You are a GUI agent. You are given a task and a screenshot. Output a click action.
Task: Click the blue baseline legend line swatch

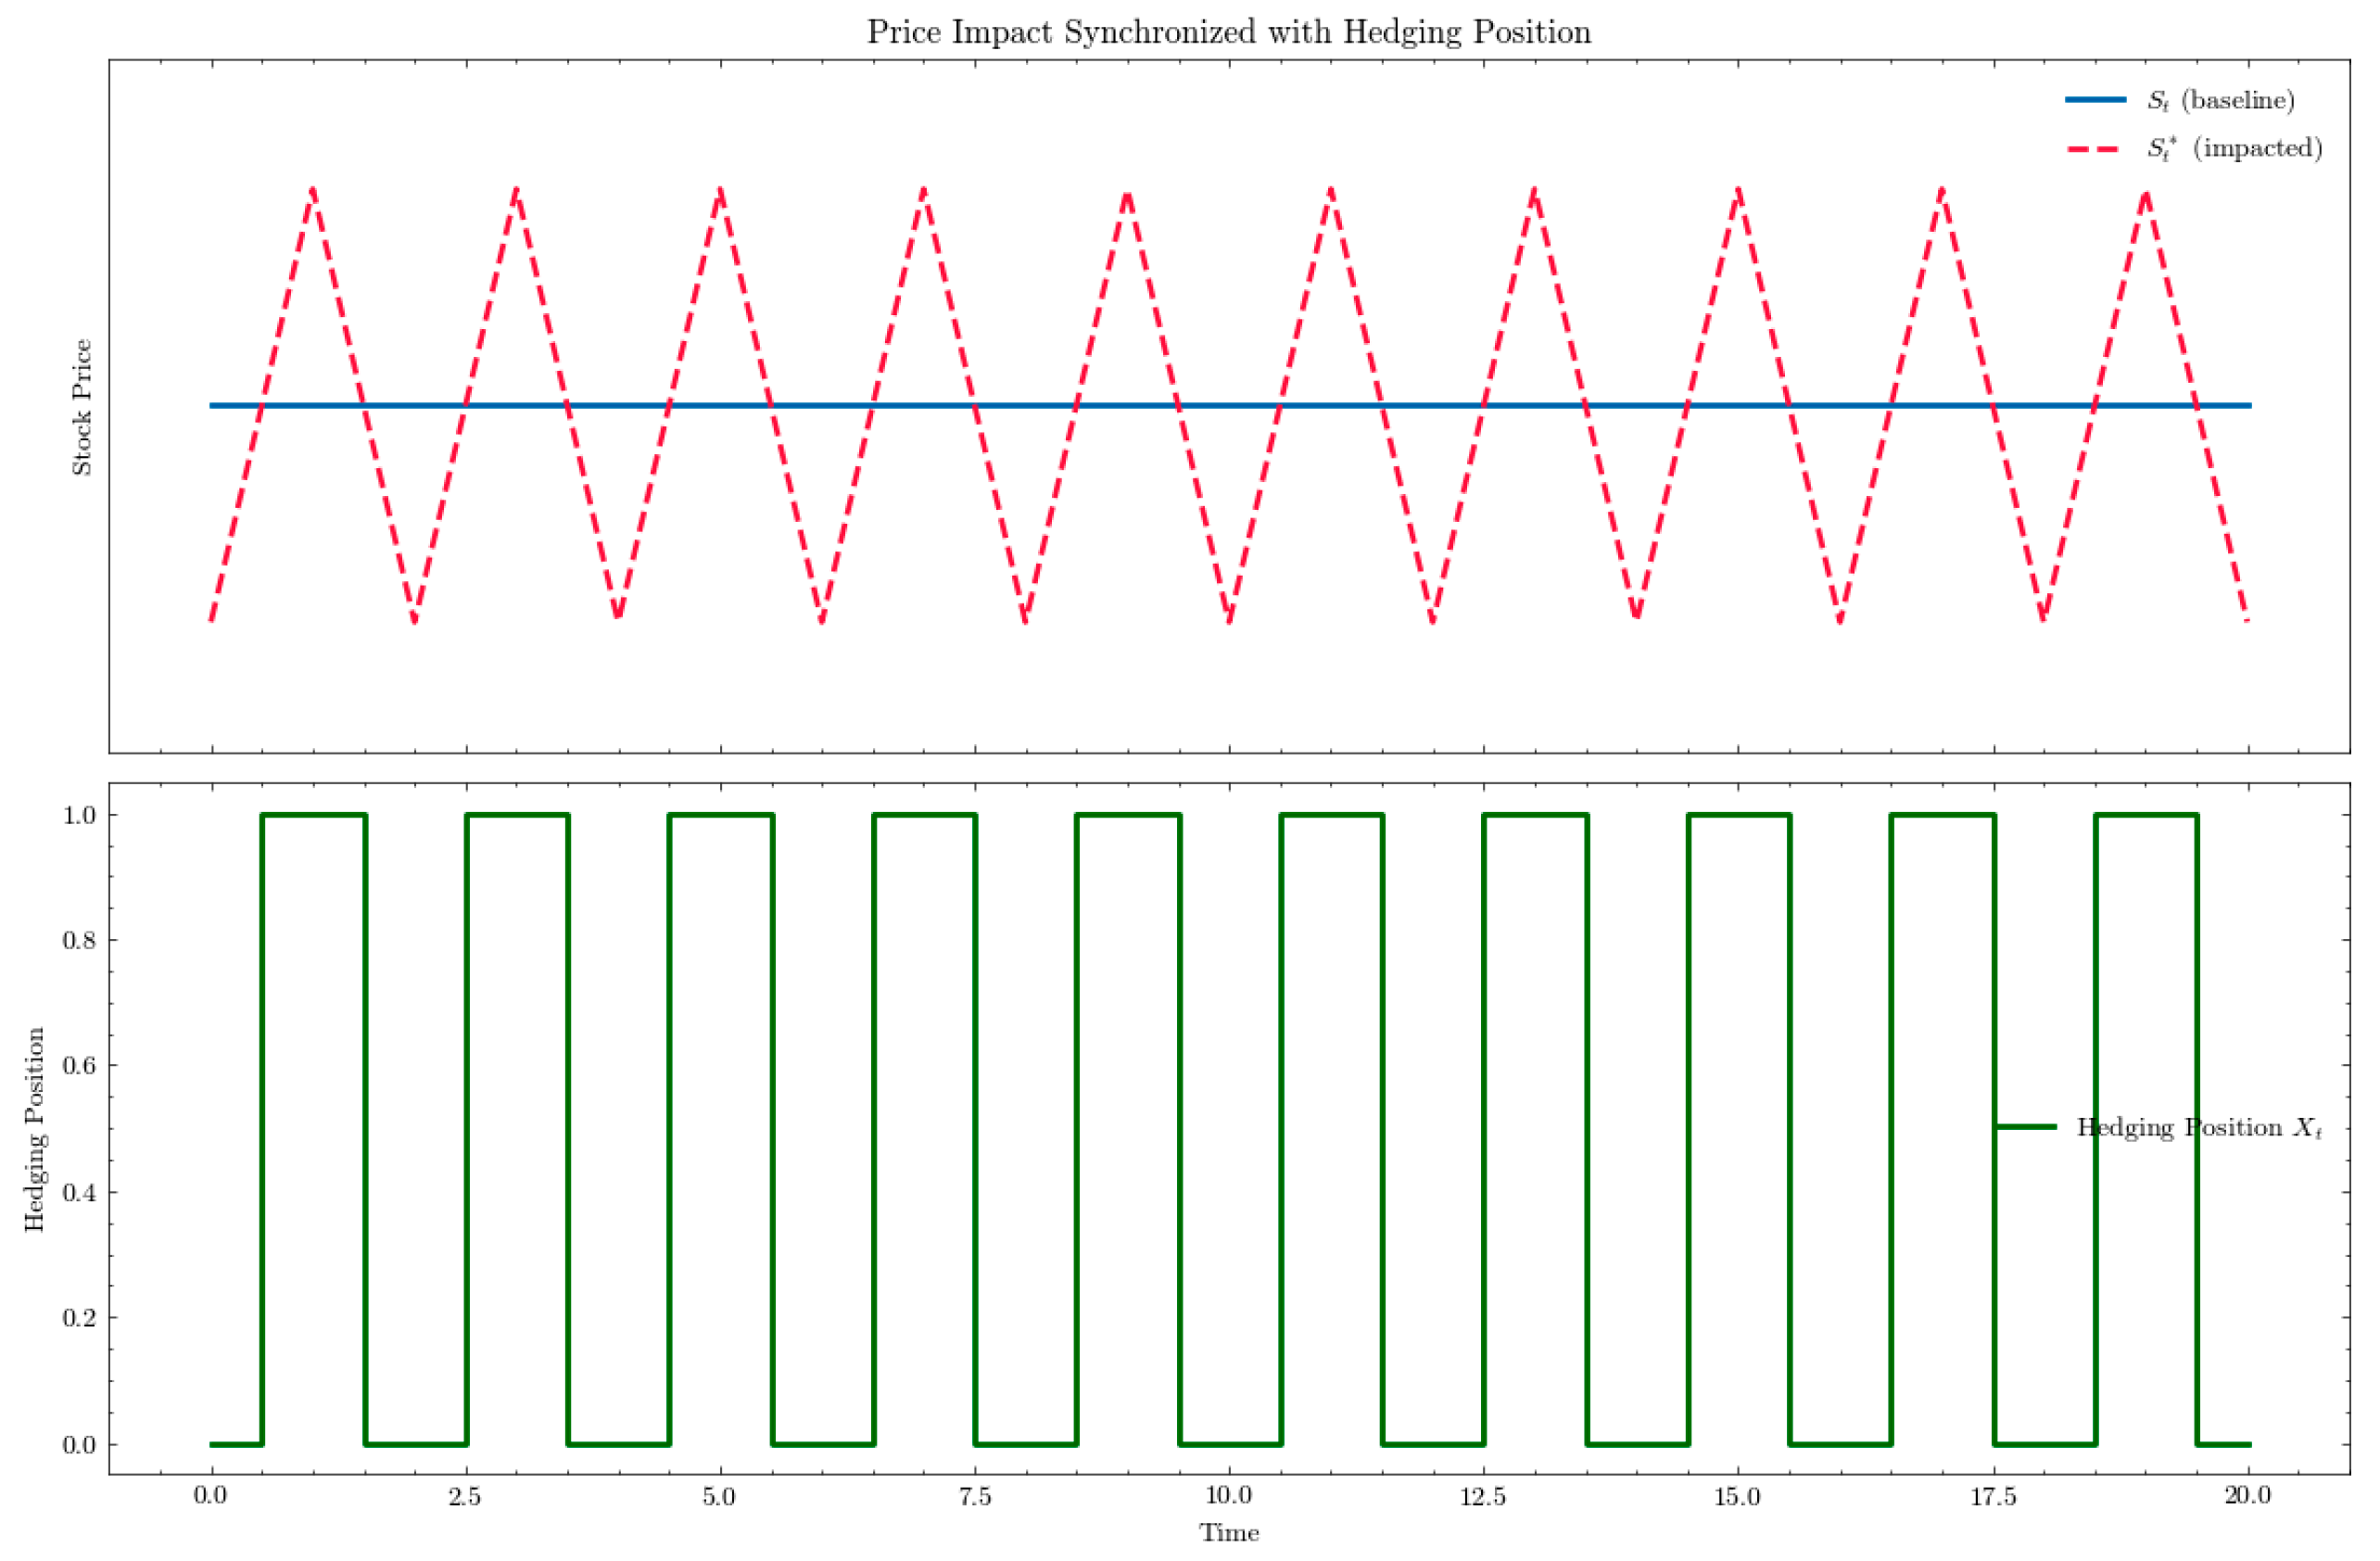(x=2095, y=100)
